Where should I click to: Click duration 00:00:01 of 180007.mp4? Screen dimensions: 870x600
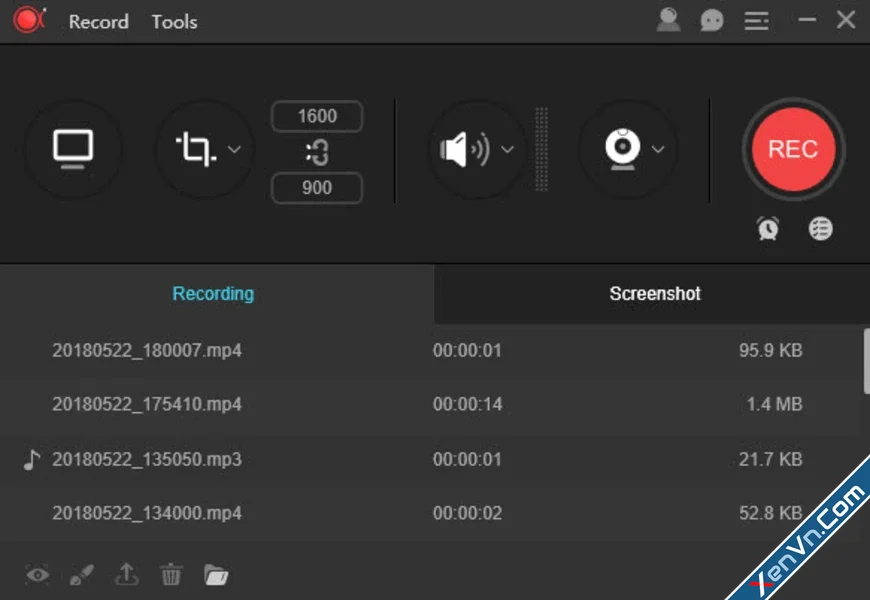pyautogui.click(x=467, y=350)
